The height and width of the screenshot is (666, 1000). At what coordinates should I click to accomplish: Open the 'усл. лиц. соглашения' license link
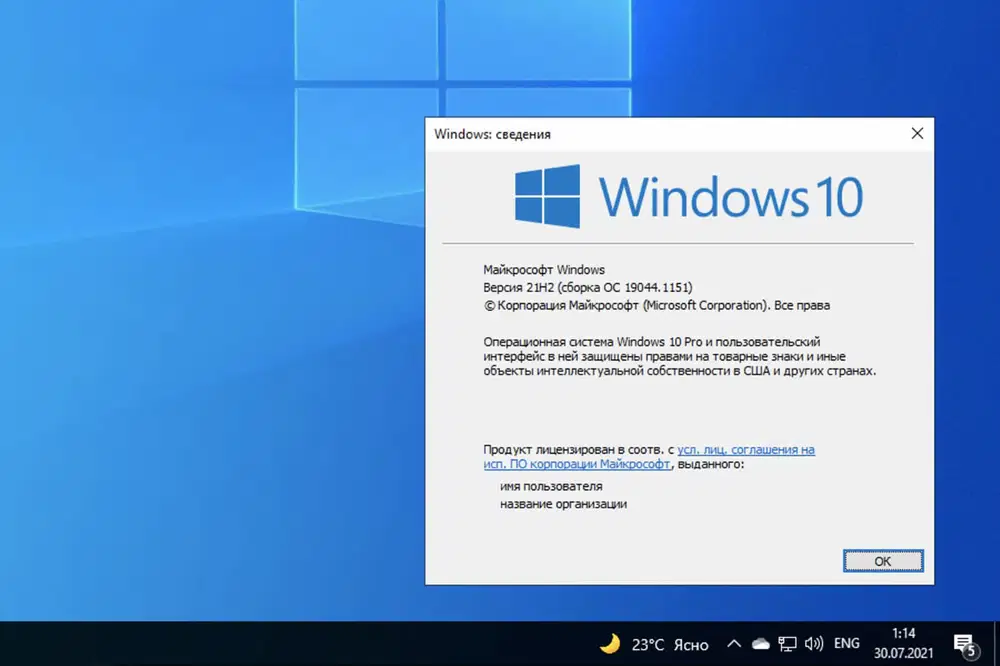click(x=745, y=449)
